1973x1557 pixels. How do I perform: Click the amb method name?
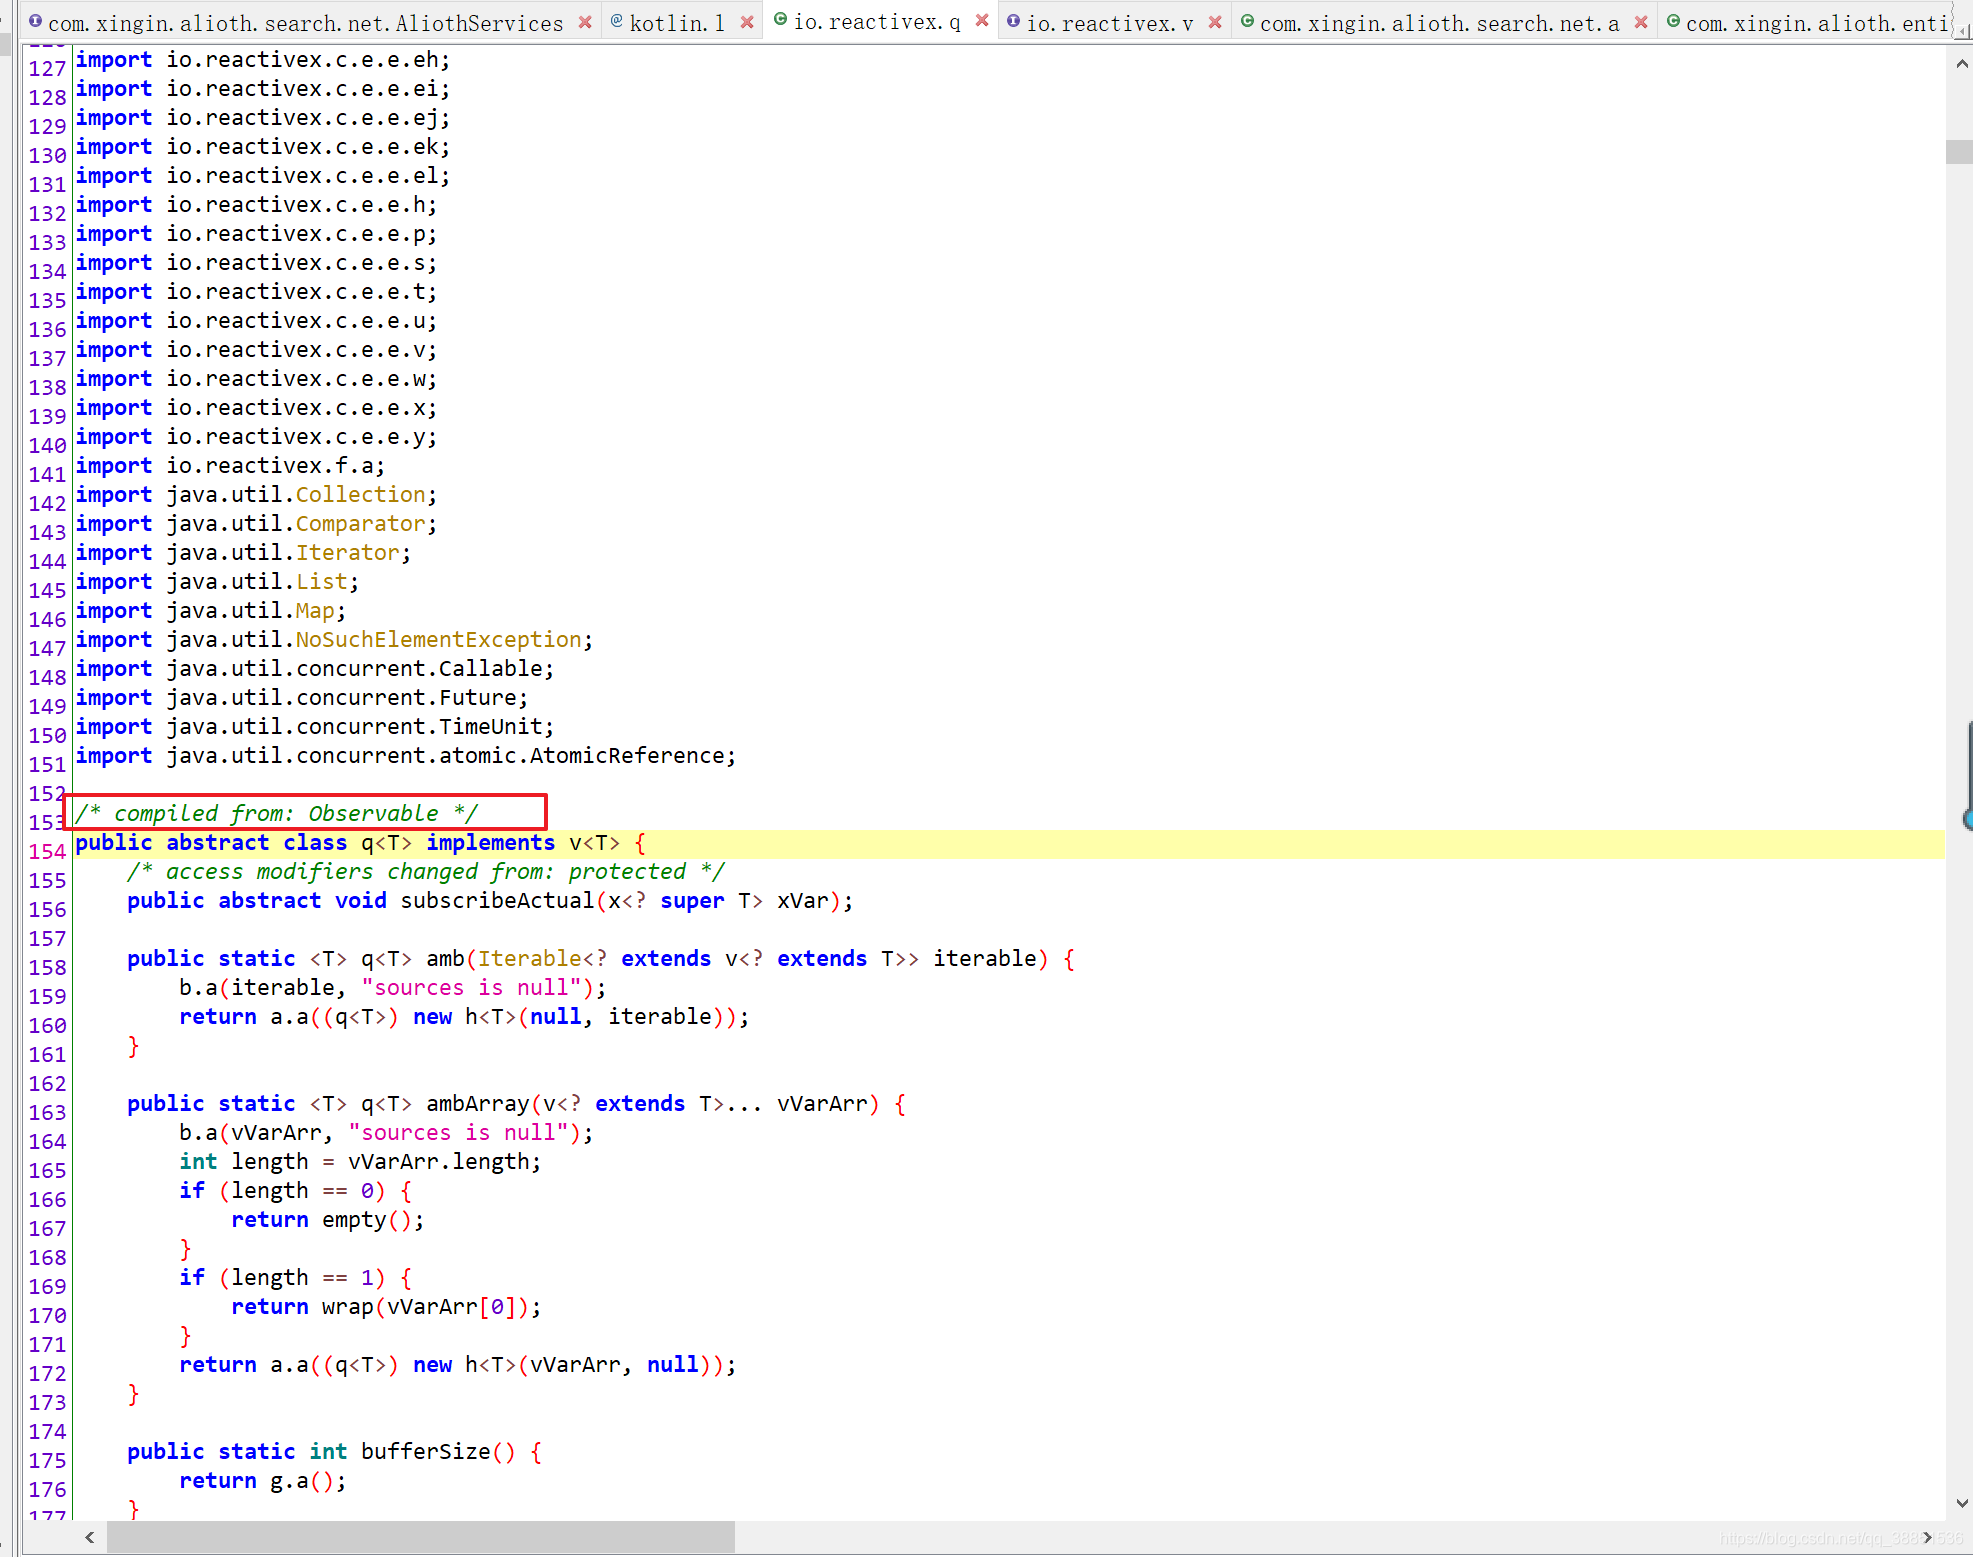point(445,959)
